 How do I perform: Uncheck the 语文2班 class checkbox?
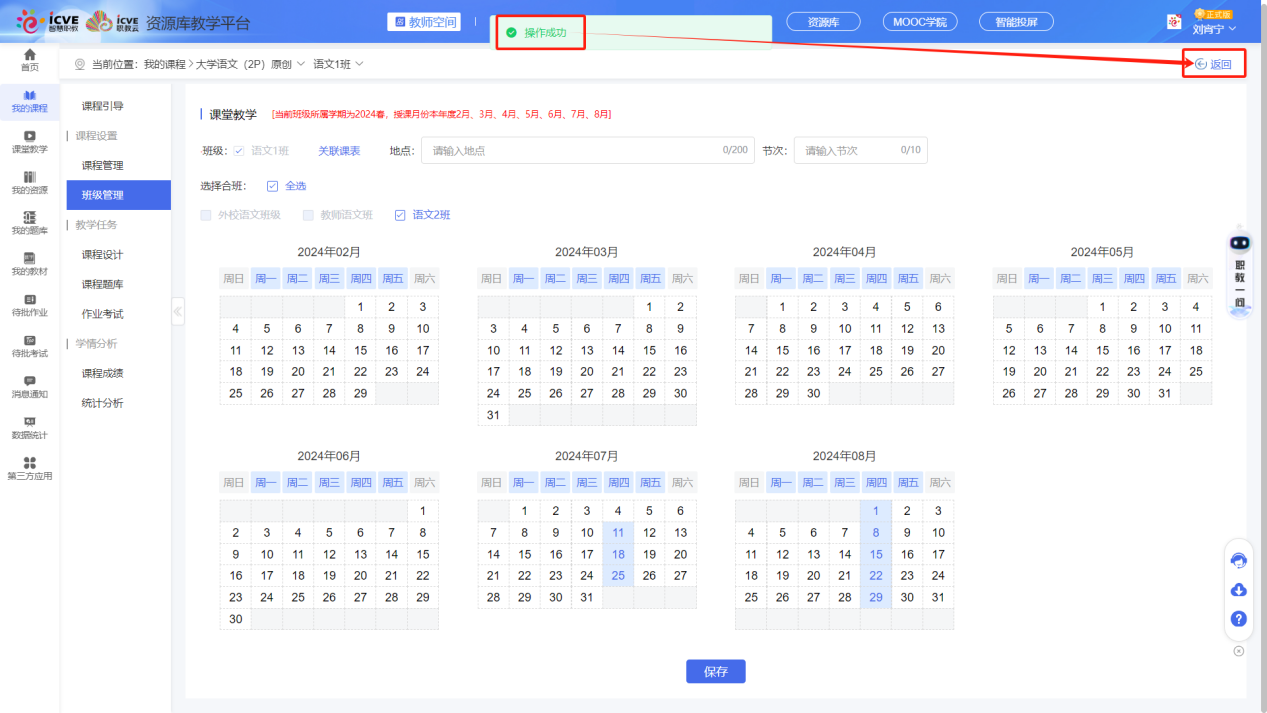400,214
